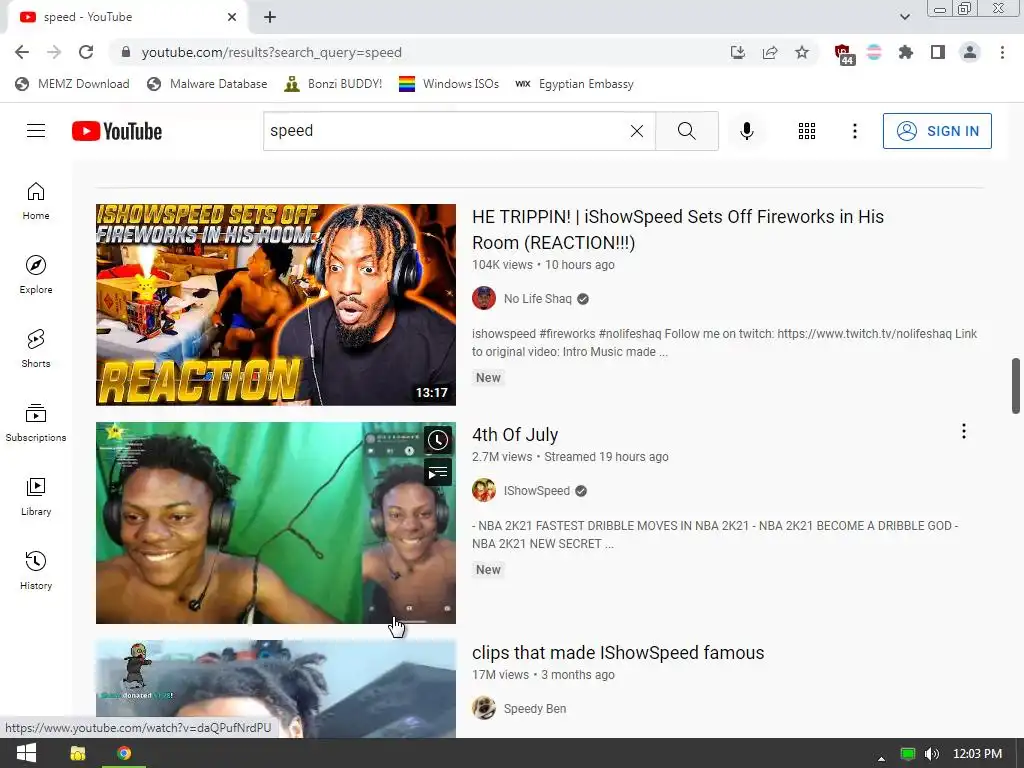1024x768 pixels.
Task: Clear the search query with X
Action: coord(637,131)
